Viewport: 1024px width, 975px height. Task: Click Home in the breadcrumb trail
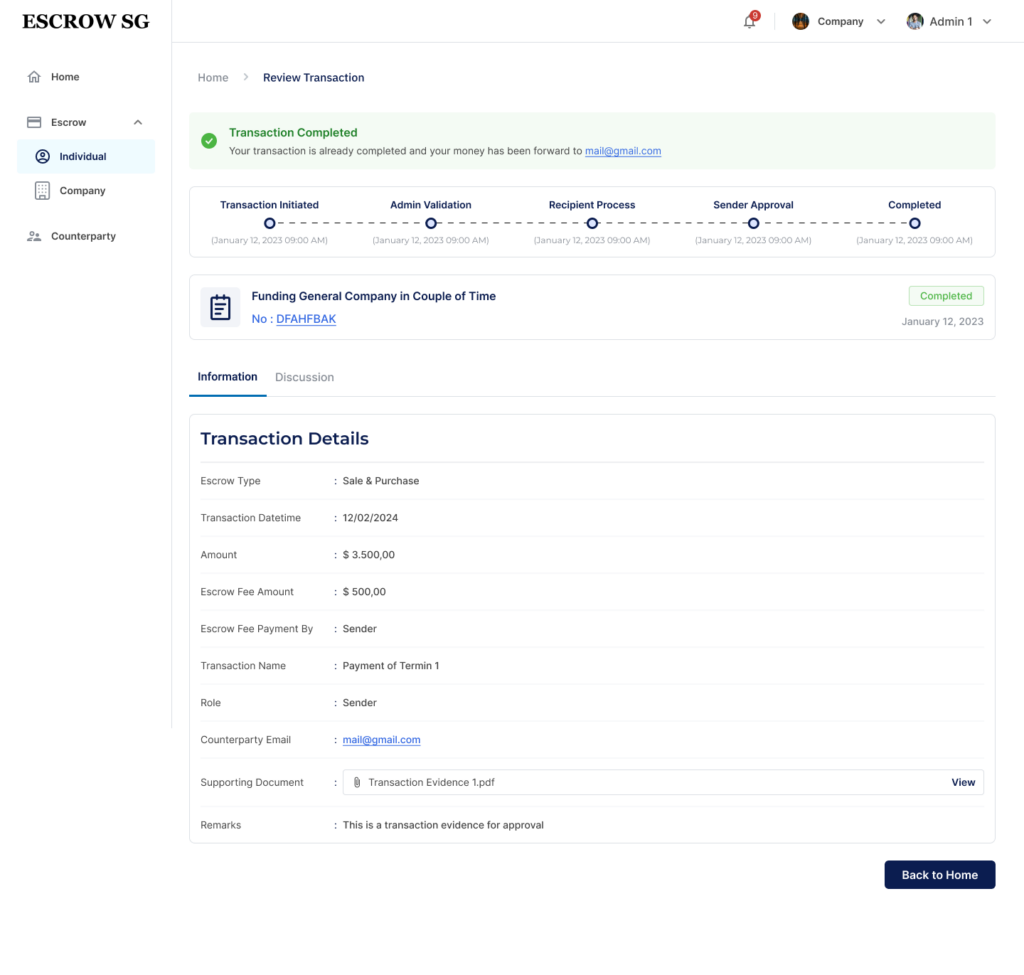tap(213, 77)
